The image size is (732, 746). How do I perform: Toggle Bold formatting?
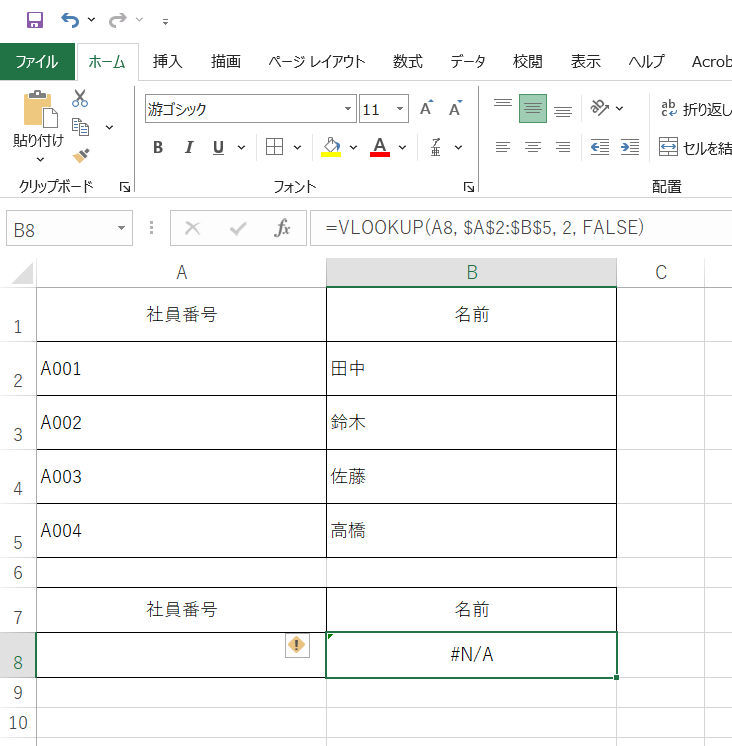pos(158,148)
